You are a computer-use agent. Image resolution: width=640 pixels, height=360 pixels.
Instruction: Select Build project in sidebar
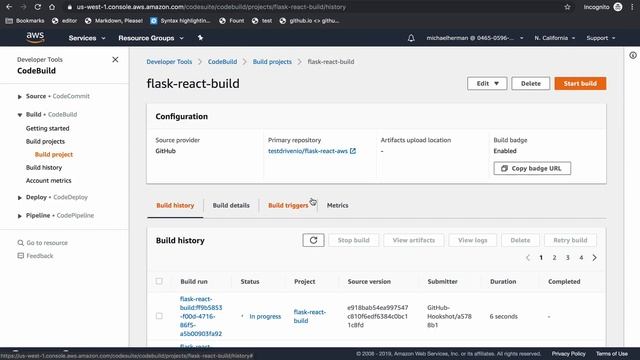[54, 154]
